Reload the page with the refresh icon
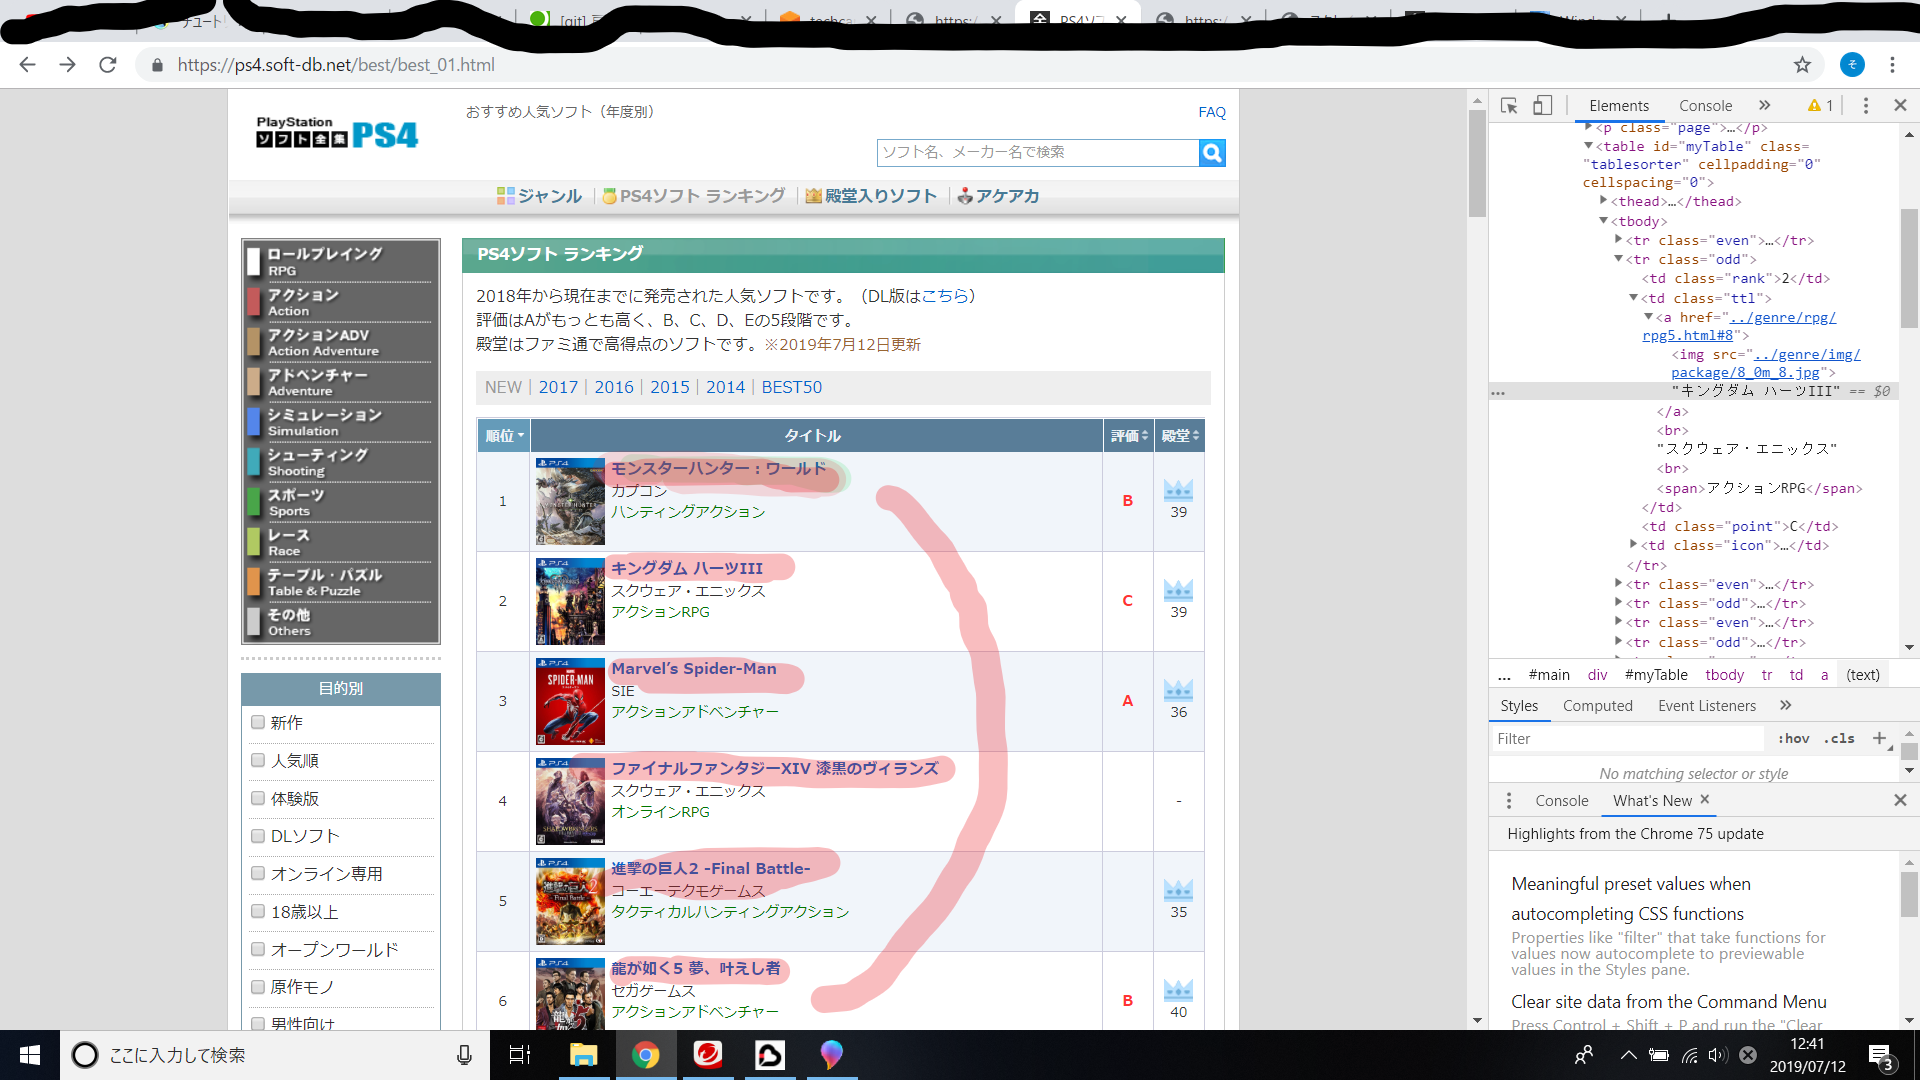Viewport: 1920px width, 1080px height. pos(108,65)
